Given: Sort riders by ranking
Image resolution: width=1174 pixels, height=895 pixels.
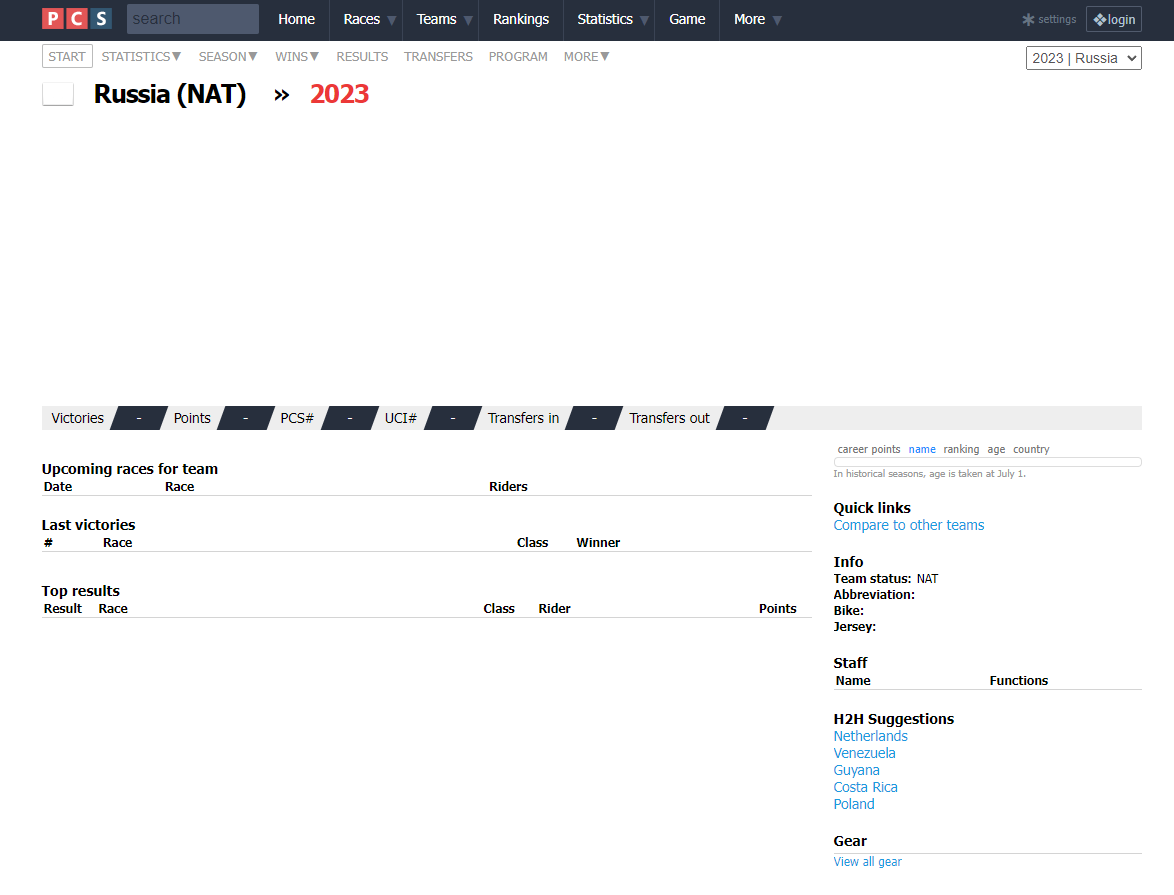Looking at the screenshot, I should (961, 449).
